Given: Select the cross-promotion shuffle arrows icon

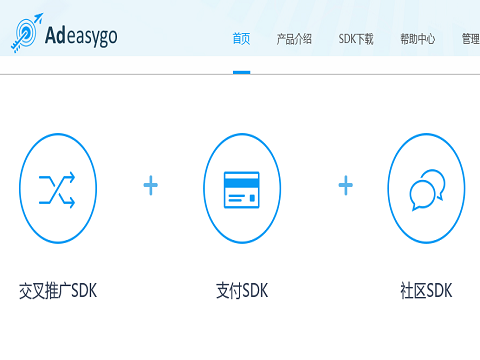Looking at the screenshot, I should (x=58, y=189).
